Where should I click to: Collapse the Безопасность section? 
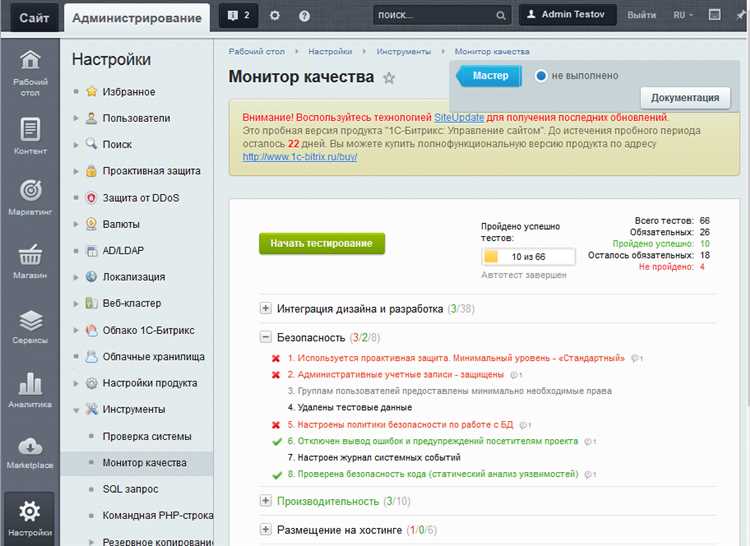pos(265,337)
